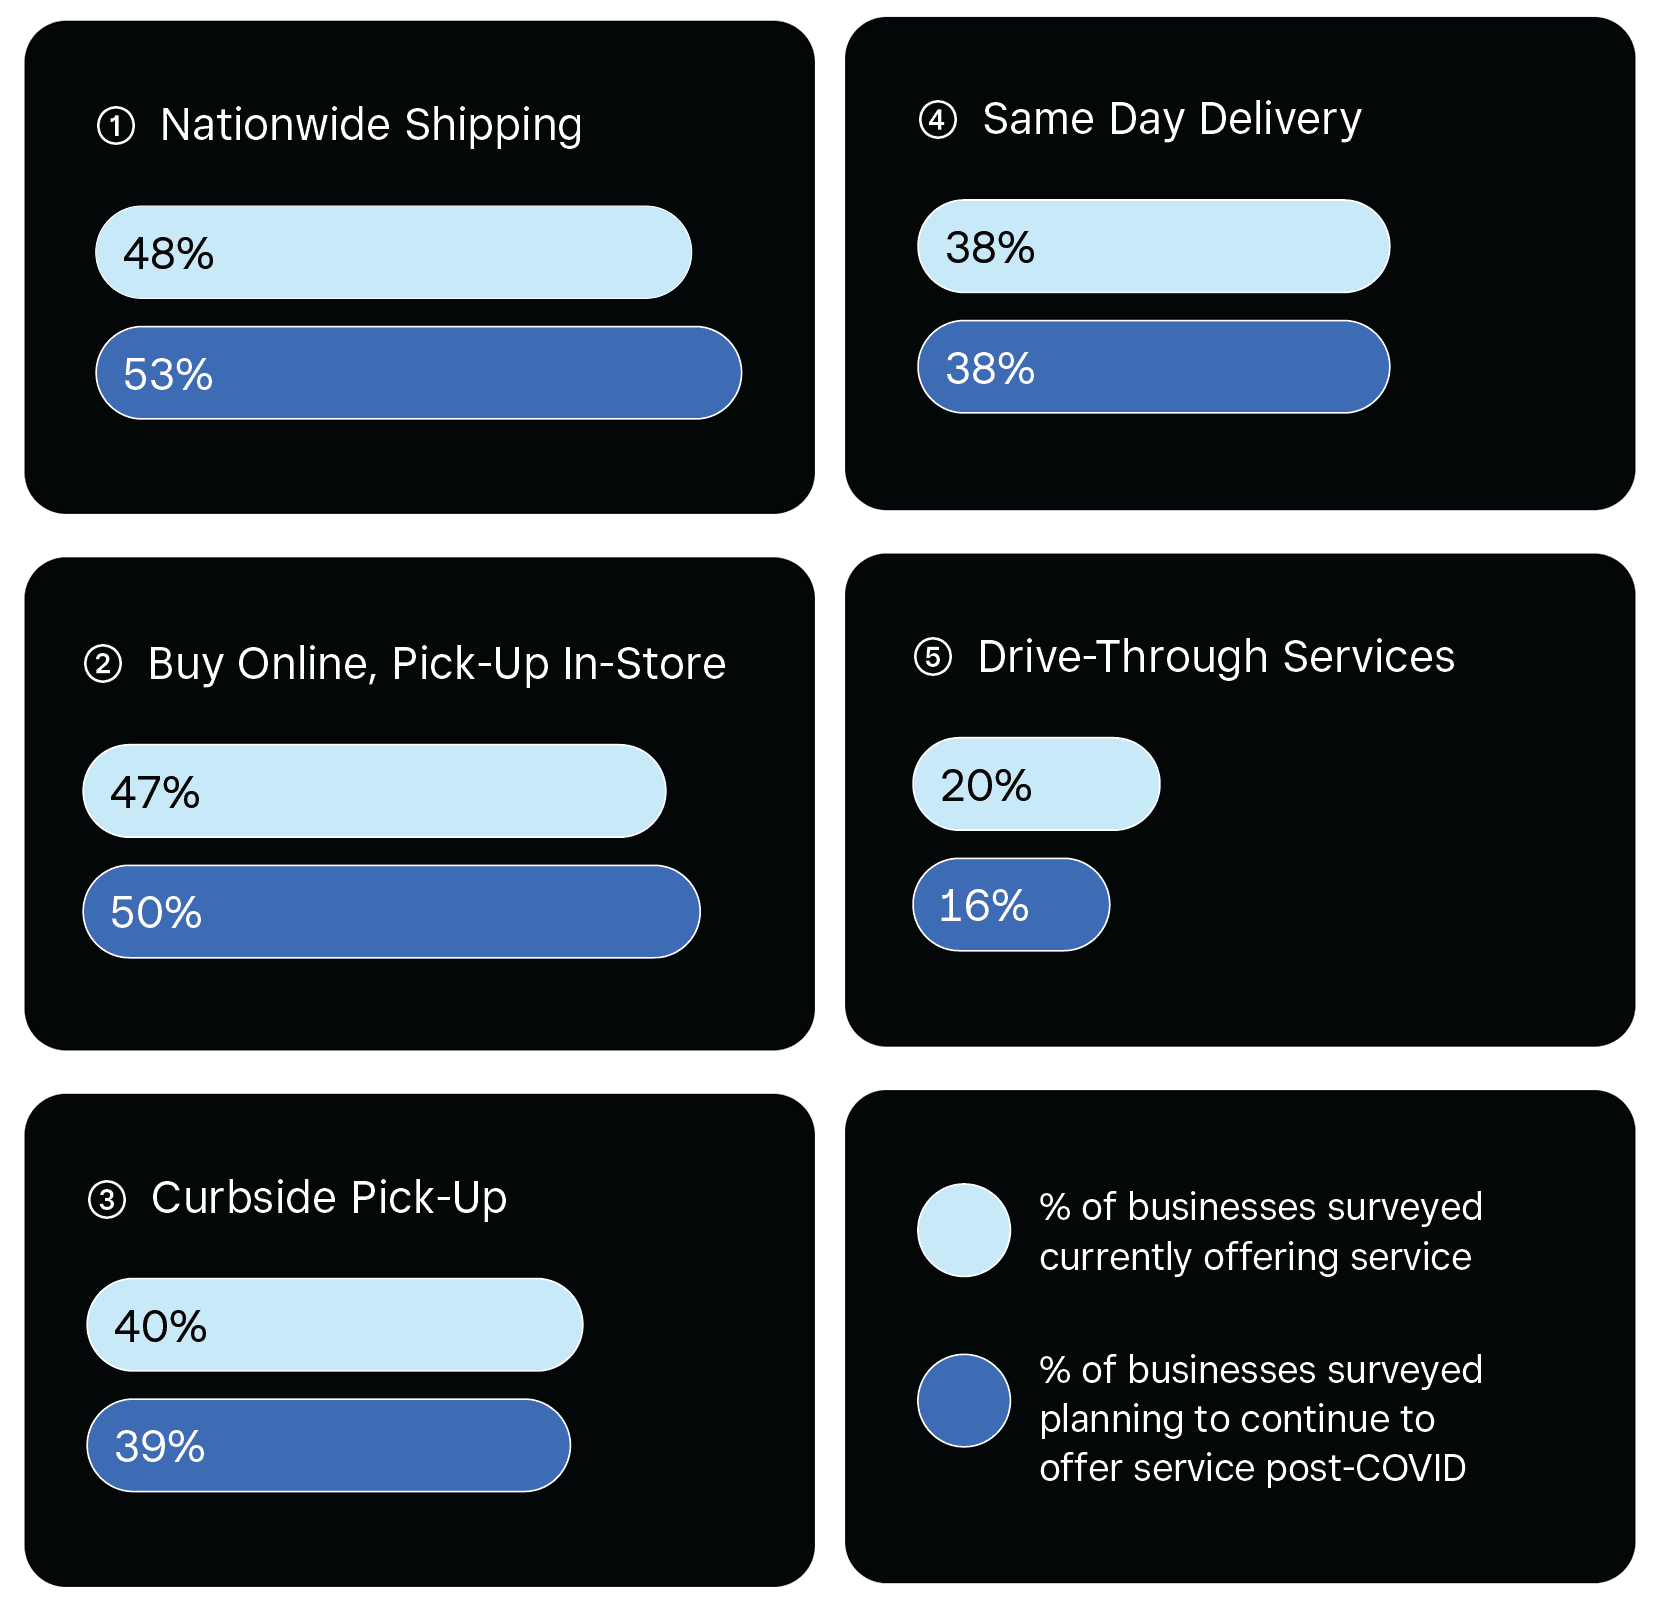The width and height of the screenshot is (1660, 1603).
Task: Click the Drive-Through Services heading
Action: pos(1216,657)
